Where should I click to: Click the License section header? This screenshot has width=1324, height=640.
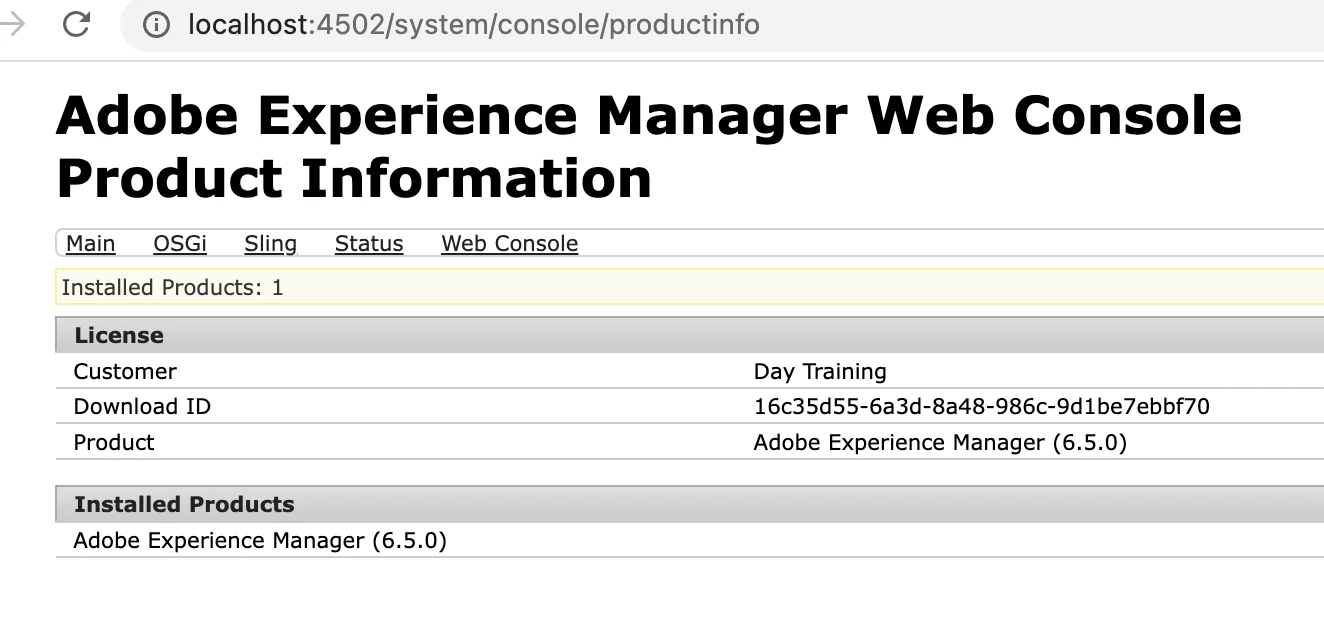[x=690, y=335]
